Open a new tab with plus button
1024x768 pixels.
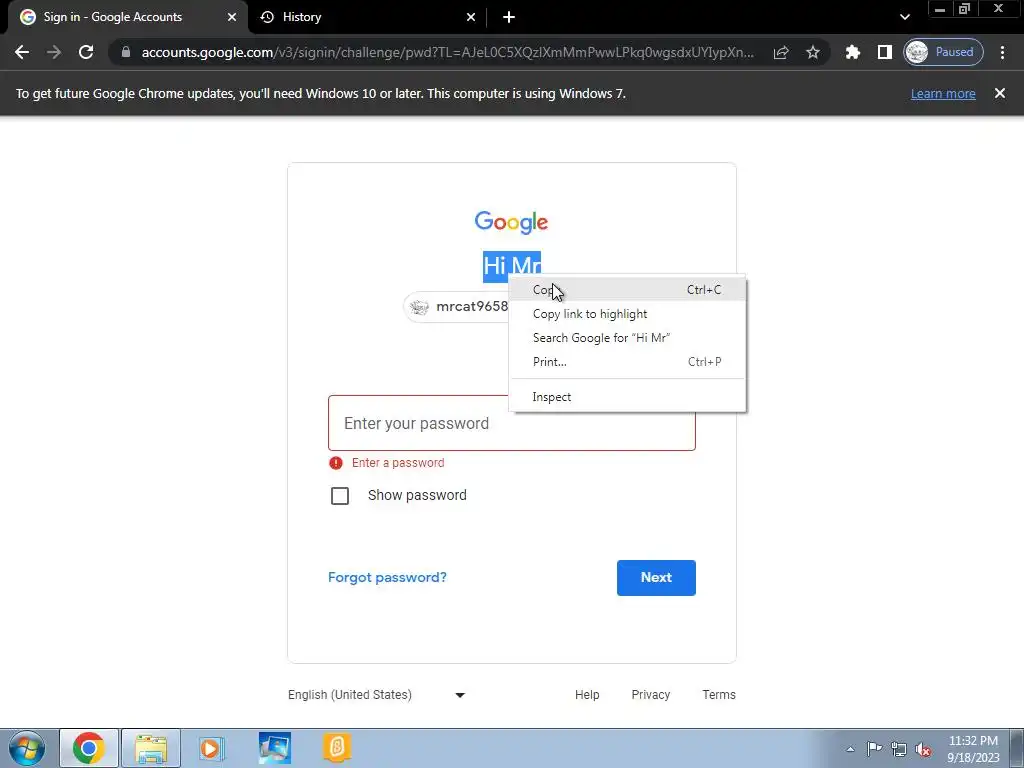(509, 17)
